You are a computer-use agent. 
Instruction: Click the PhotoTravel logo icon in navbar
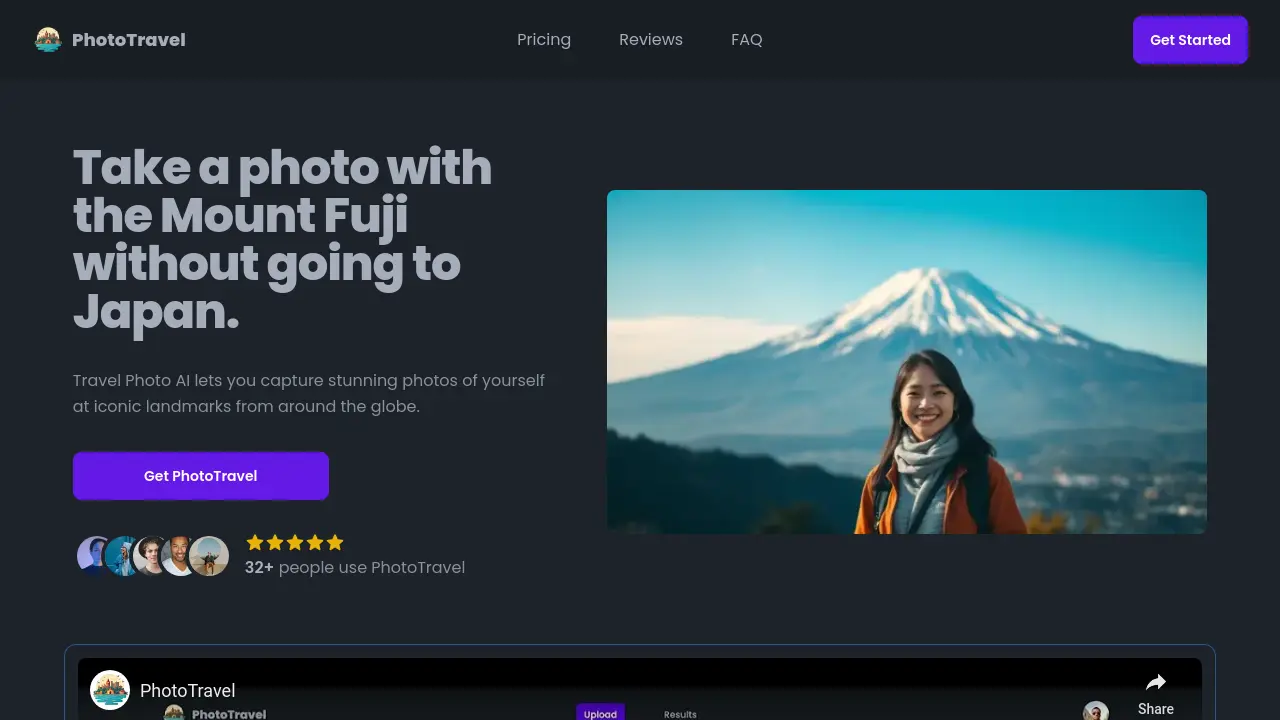pyautogui.click(x=48, y=39)
